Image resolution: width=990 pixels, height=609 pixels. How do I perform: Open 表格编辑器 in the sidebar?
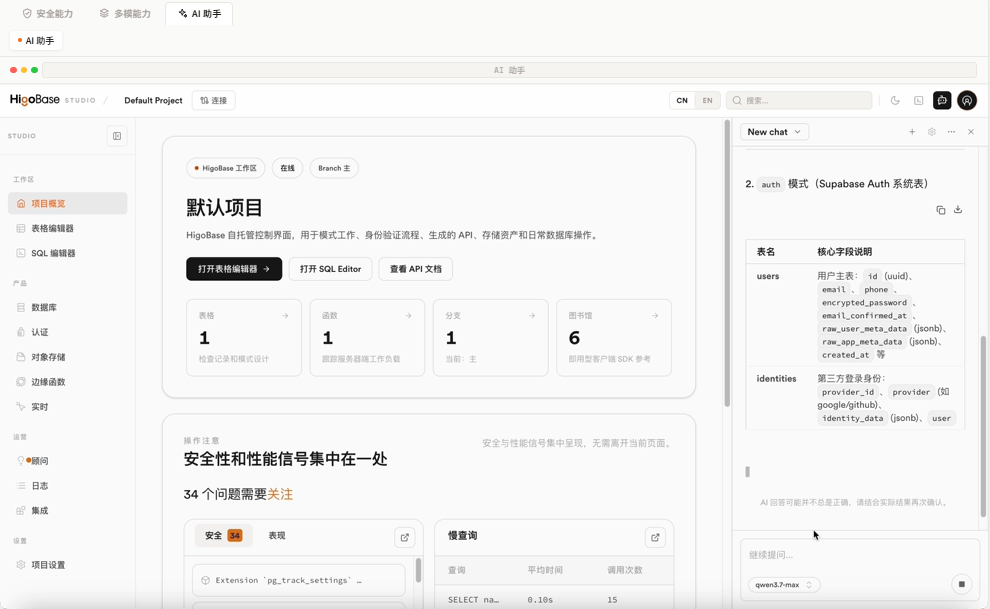click(68, 228)
